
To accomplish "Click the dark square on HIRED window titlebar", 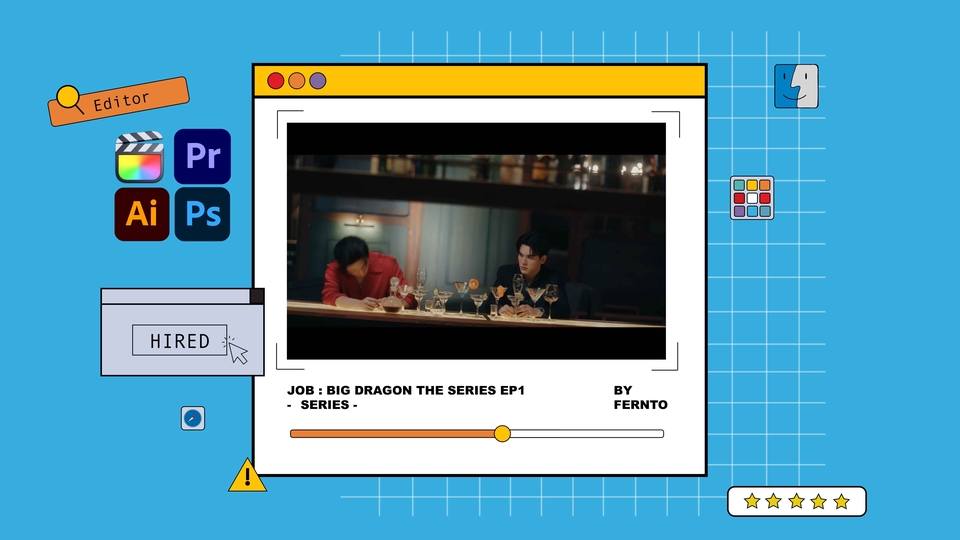I will click(x=257, y=296).
